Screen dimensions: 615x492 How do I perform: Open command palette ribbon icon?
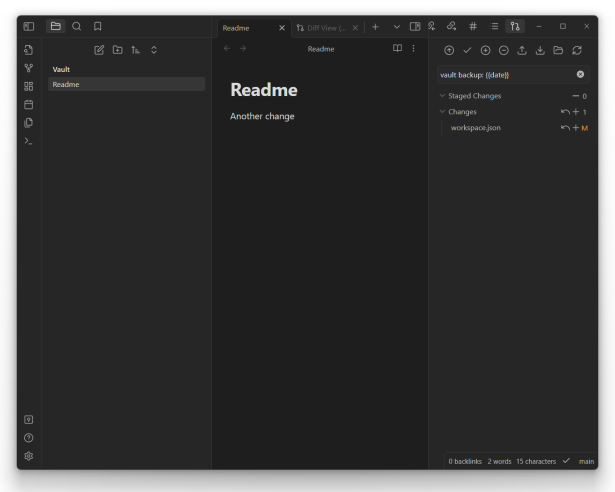[x=29, y=141]
